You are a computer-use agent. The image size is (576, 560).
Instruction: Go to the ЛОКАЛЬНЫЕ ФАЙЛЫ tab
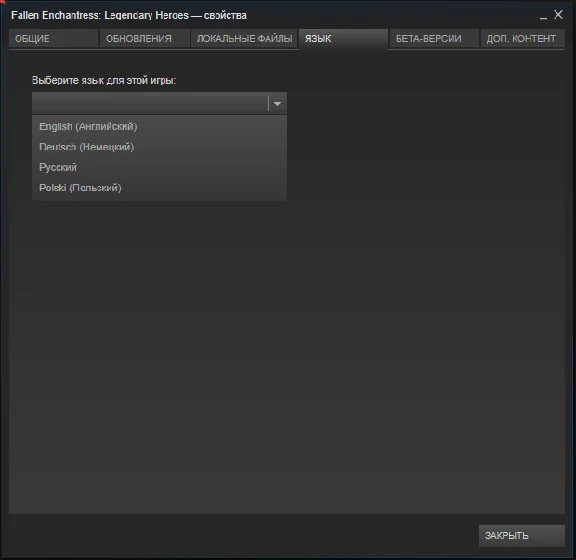tap(244, 39)
